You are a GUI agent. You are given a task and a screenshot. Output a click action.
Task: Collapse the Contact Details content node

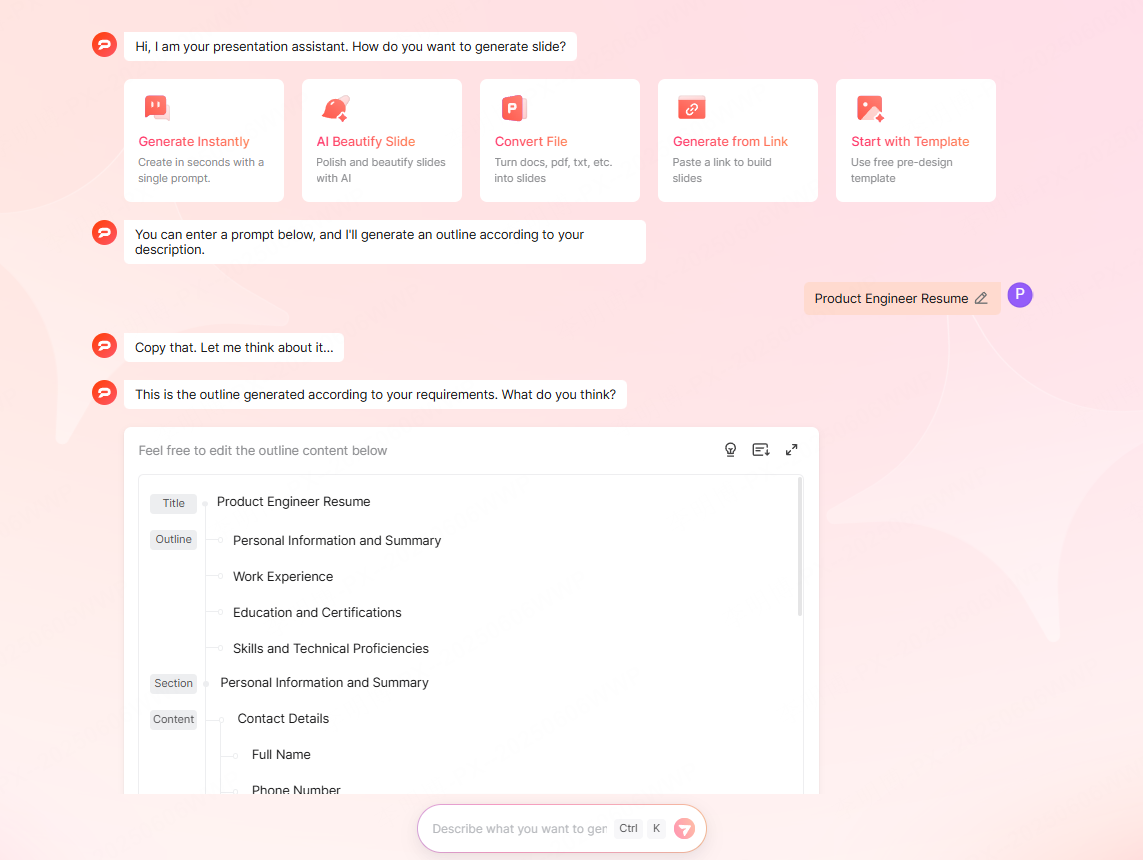click(222, 718)
